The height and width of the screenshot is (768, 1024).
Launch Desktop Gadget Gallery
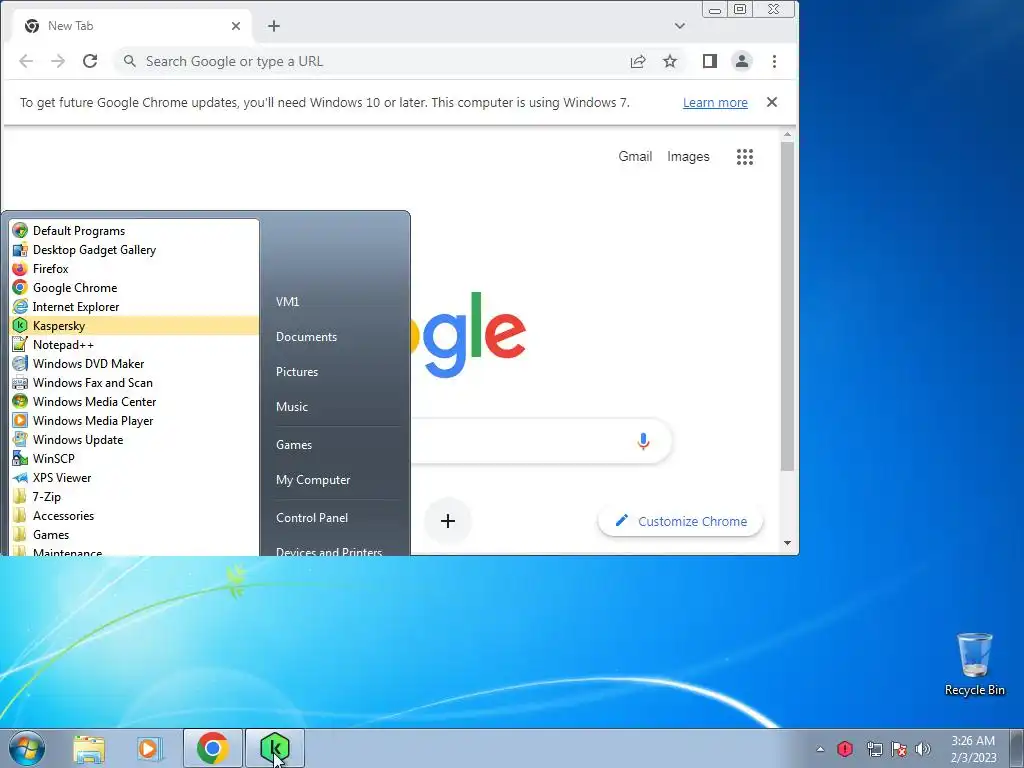click(x=134, y=249)
